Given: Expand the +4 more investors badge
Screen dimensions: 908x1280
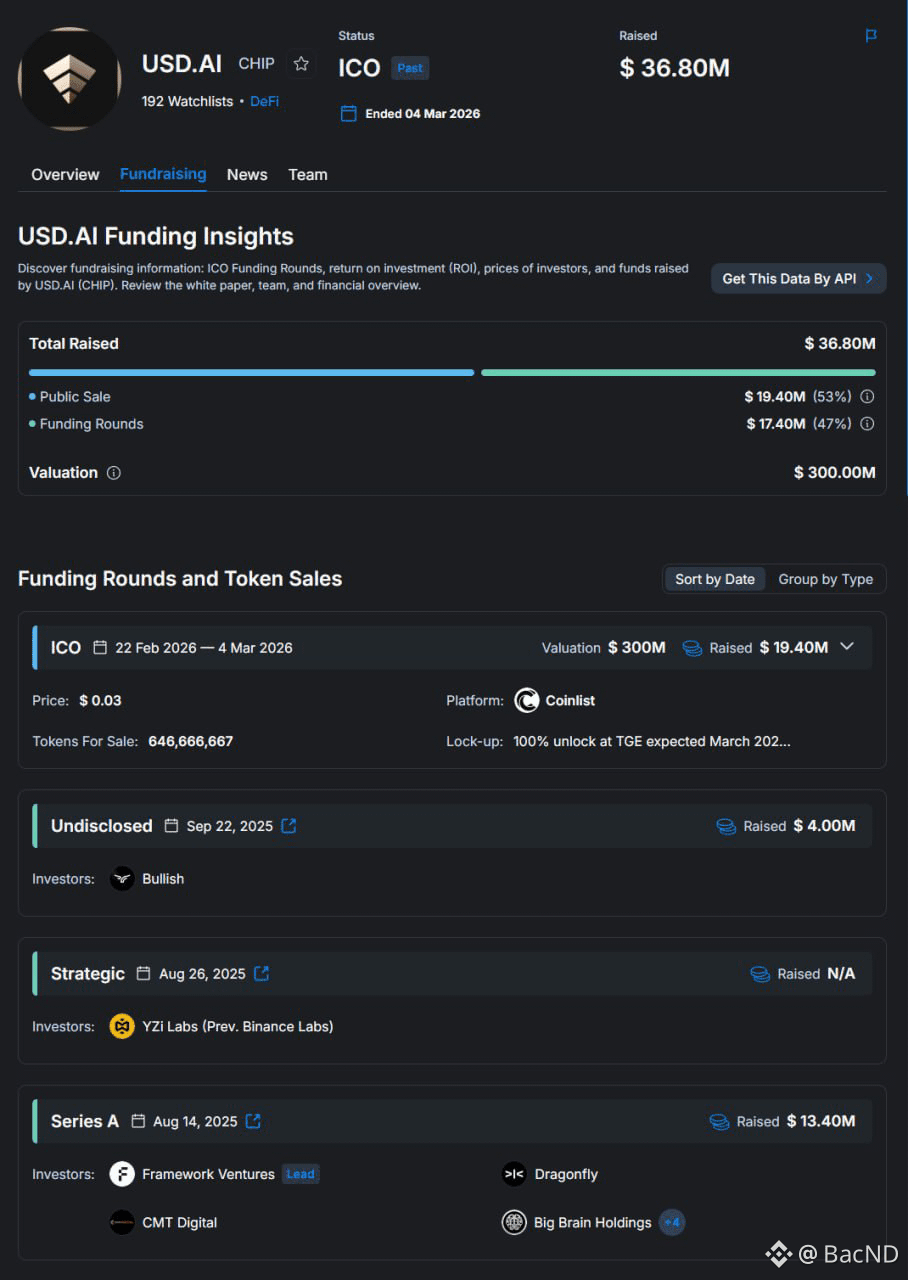Looking at the screenshot, I should pyautogui.click(x=672, y=1222).
